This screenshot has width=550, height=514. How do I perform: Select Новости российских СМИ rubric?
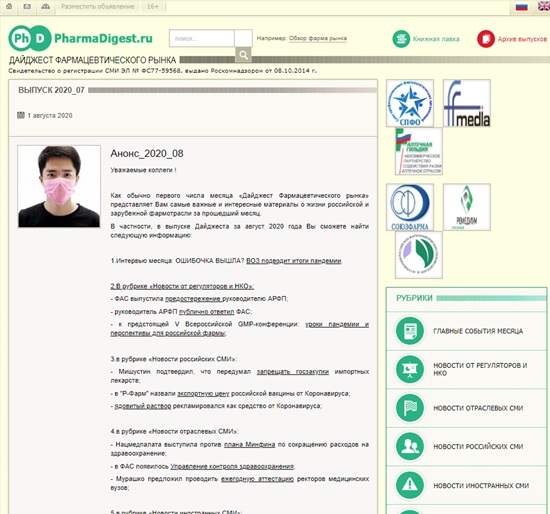coord(466,447)
